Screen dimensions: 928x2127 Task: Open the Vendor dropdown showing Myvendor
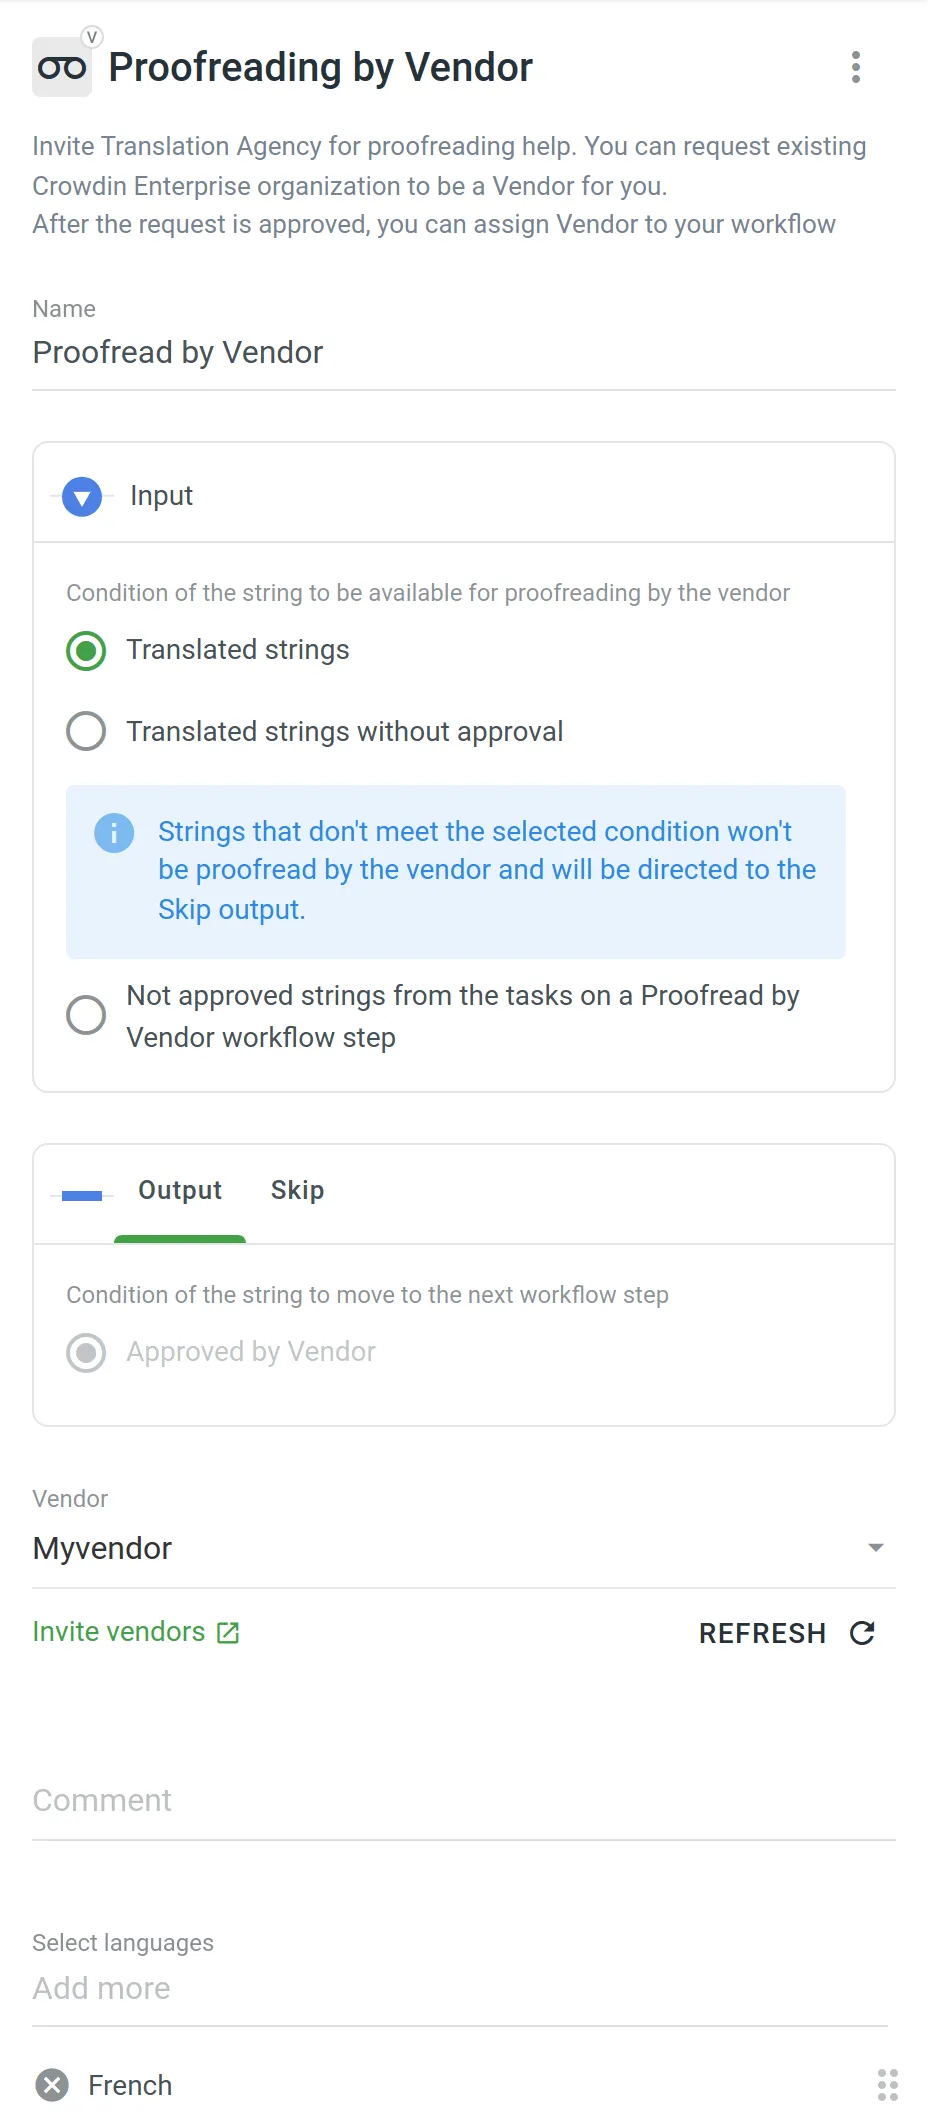tap(875, 1547)
